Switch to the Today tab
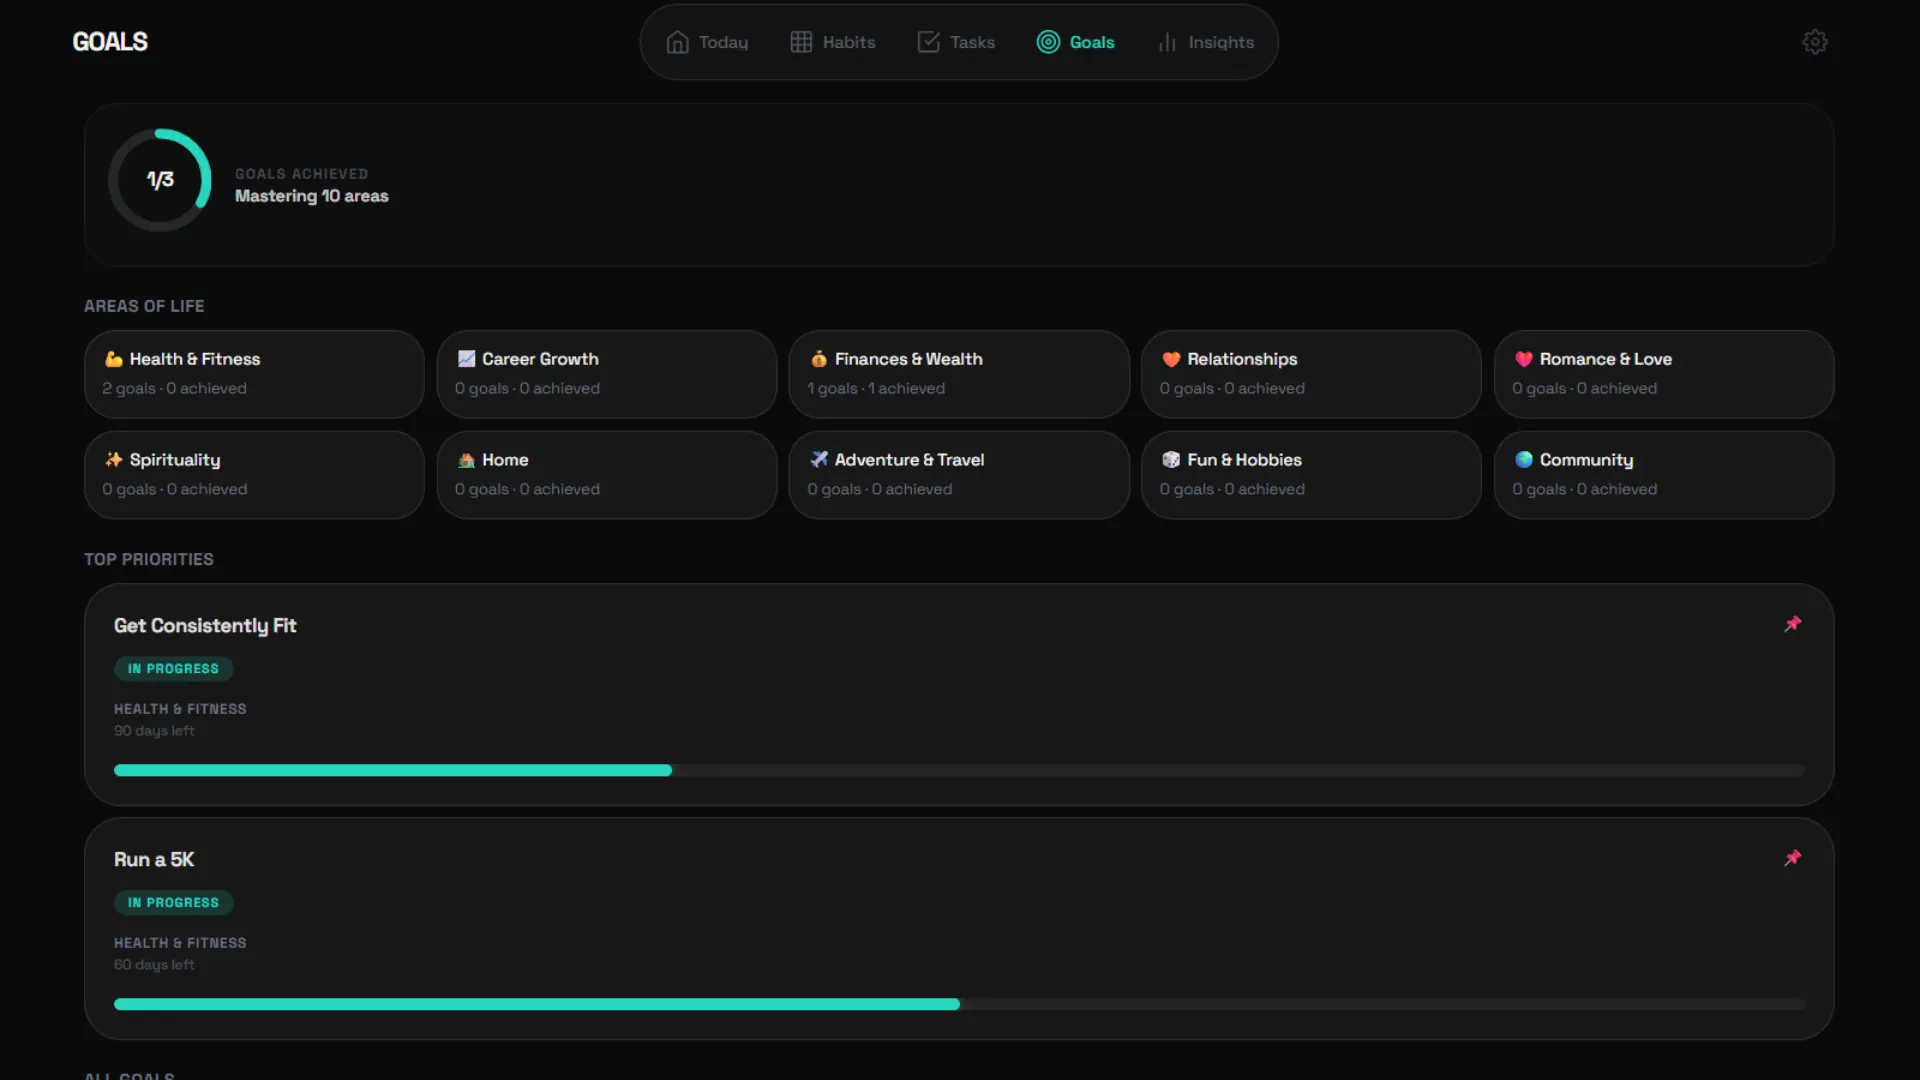 (x=707, y=42)
